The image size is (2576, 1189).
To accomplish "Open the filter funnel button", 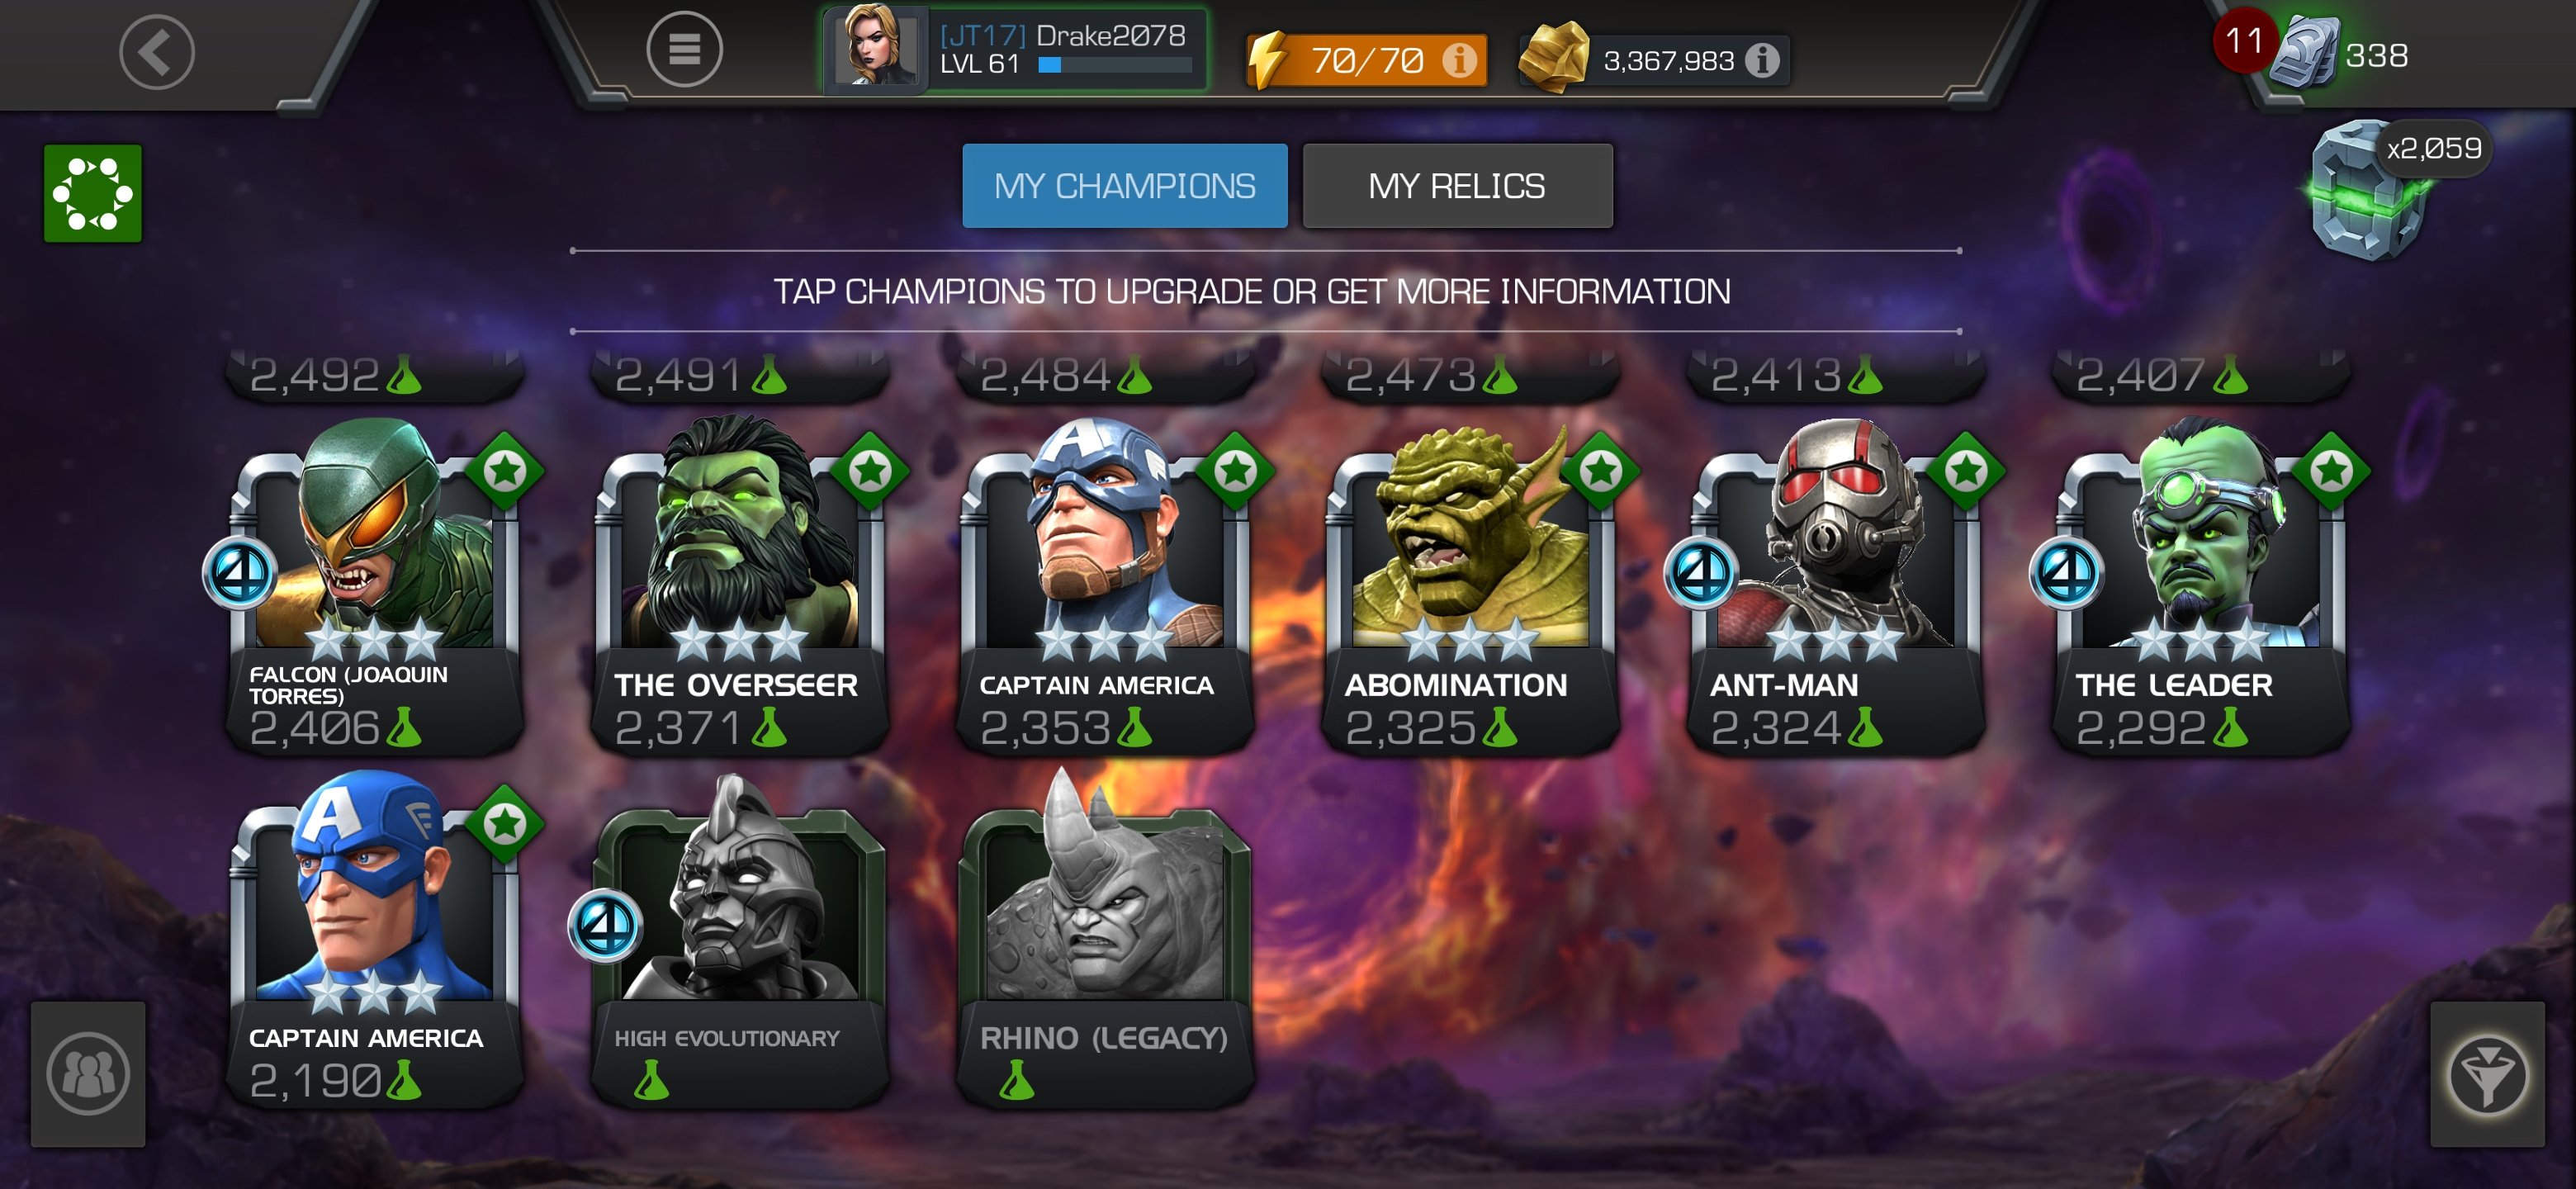I will 2487,1075.
